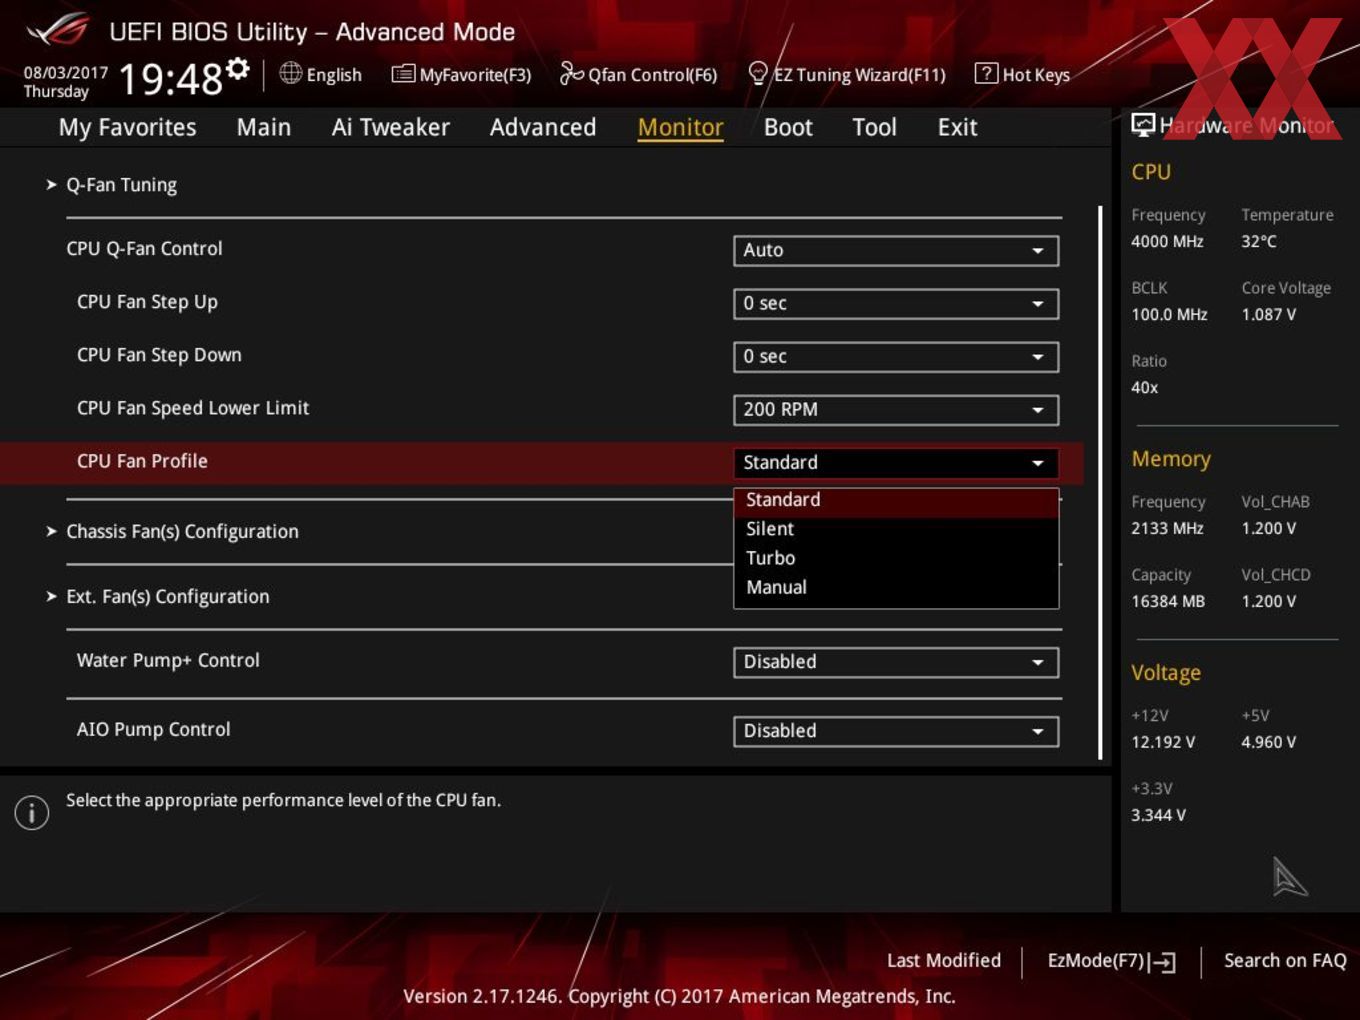Switch to the Main tab
Screen dimensions: 1360x1020
(264, 127)
